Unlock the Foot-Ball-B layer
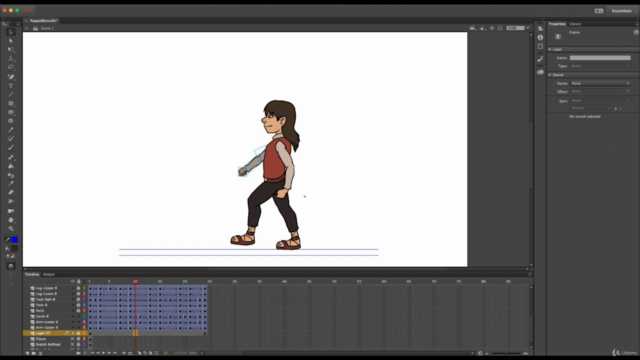640x360 pixels. tap(78, 299)
